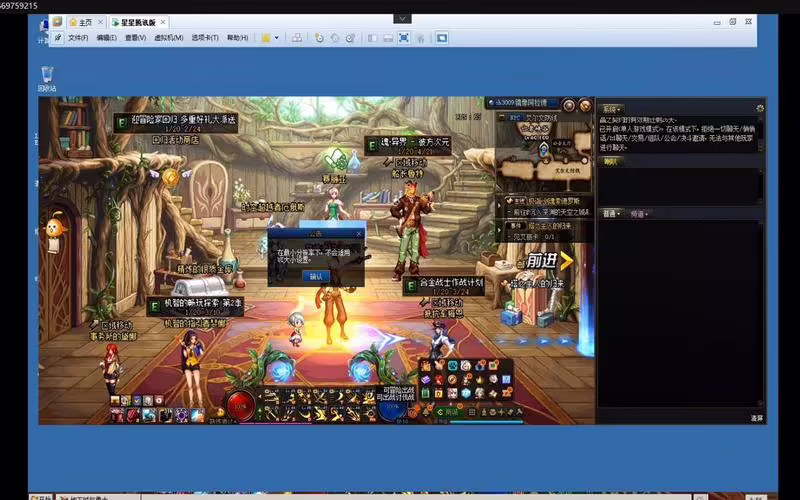Expand the power options dropdown arrow
Viewport: 800px width, 500px height.
pyautogui.click(x=277, y=38)
